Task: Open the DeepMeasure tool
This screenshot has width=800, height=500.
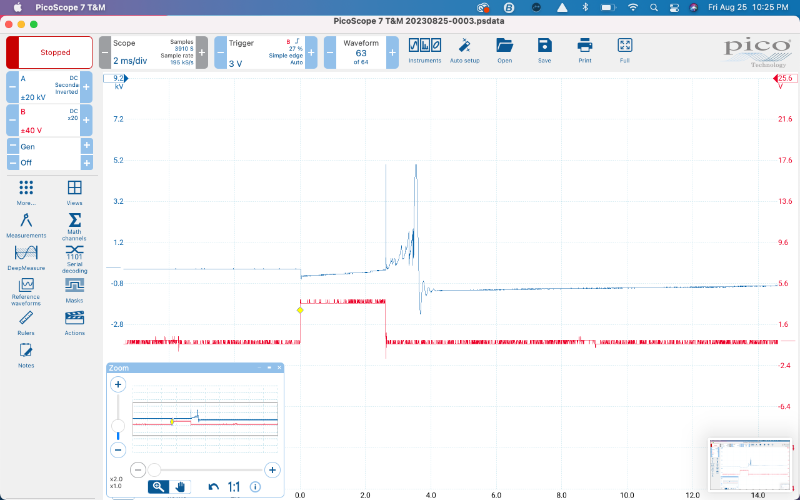Action: (x=26, y=257)
